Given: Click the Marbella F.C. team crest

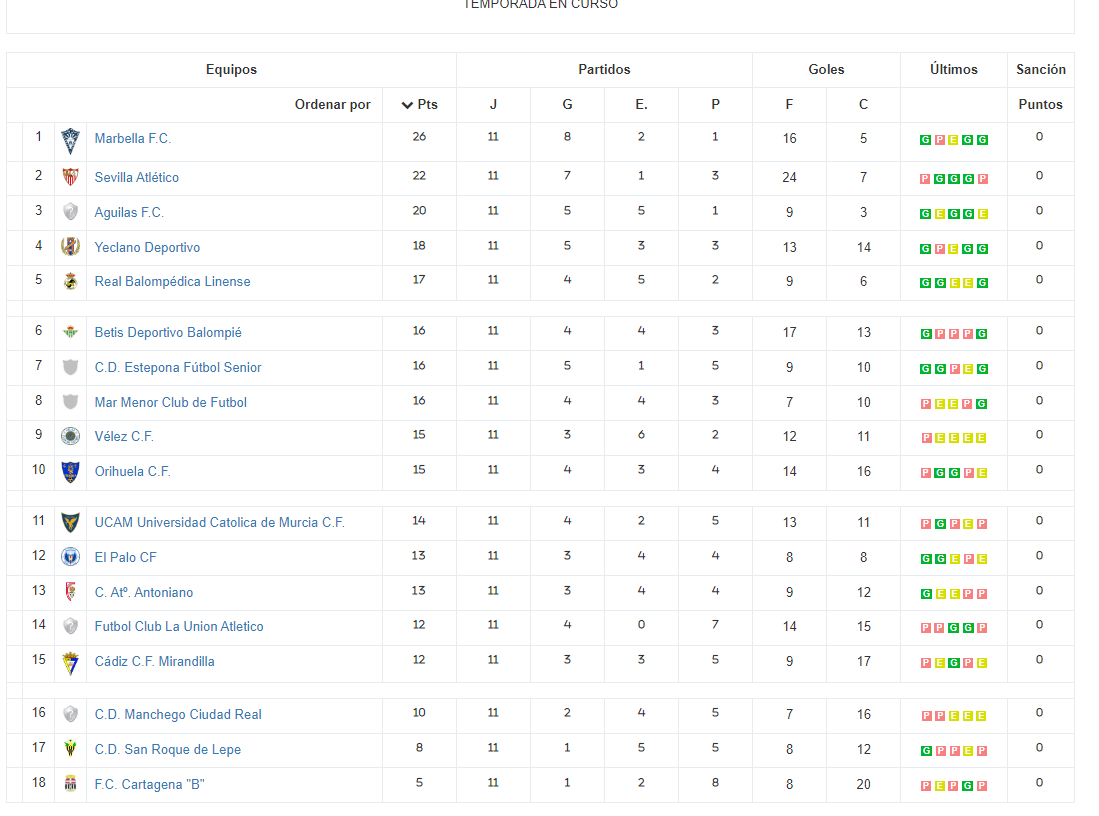Looking at the screenshot, I should (70, 141).
